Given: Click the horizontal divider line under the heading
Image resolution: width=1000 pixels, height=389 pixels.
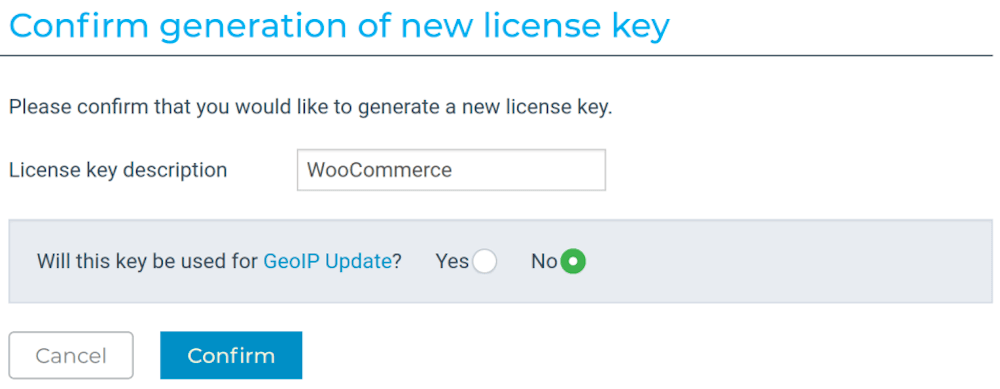Looking at the screenshot, I should (500, 55).
